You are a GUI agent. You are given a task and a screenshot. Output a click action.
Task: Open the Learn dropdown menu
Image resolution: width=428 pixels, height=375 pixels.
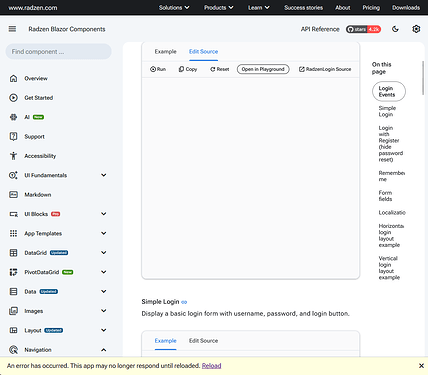pos(259,7)
